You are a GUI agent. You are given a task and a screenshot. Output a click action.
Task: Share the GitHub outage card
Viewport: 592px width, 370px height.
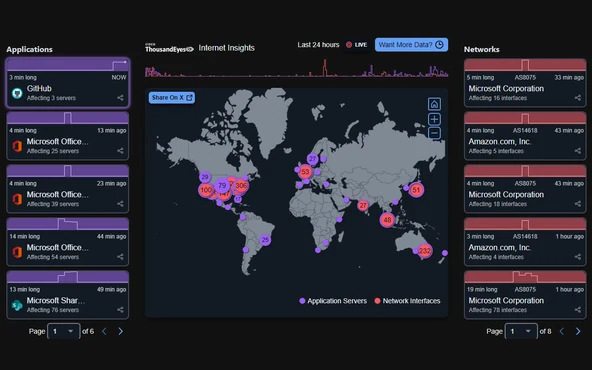[120, 98]
